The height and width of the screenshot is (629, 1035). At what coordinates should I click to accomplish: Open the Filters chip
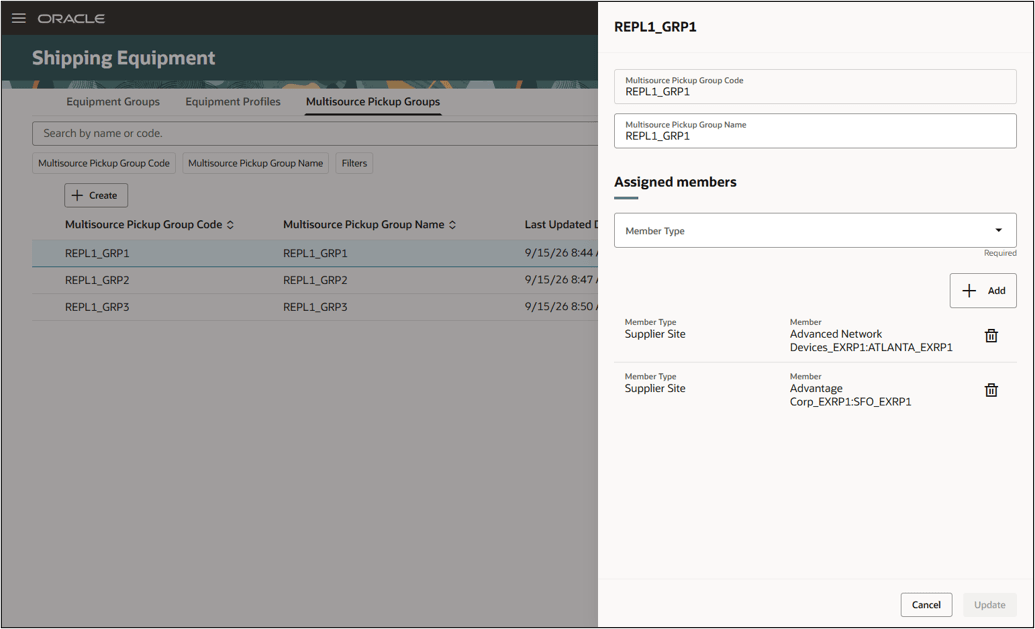point(354,163)
